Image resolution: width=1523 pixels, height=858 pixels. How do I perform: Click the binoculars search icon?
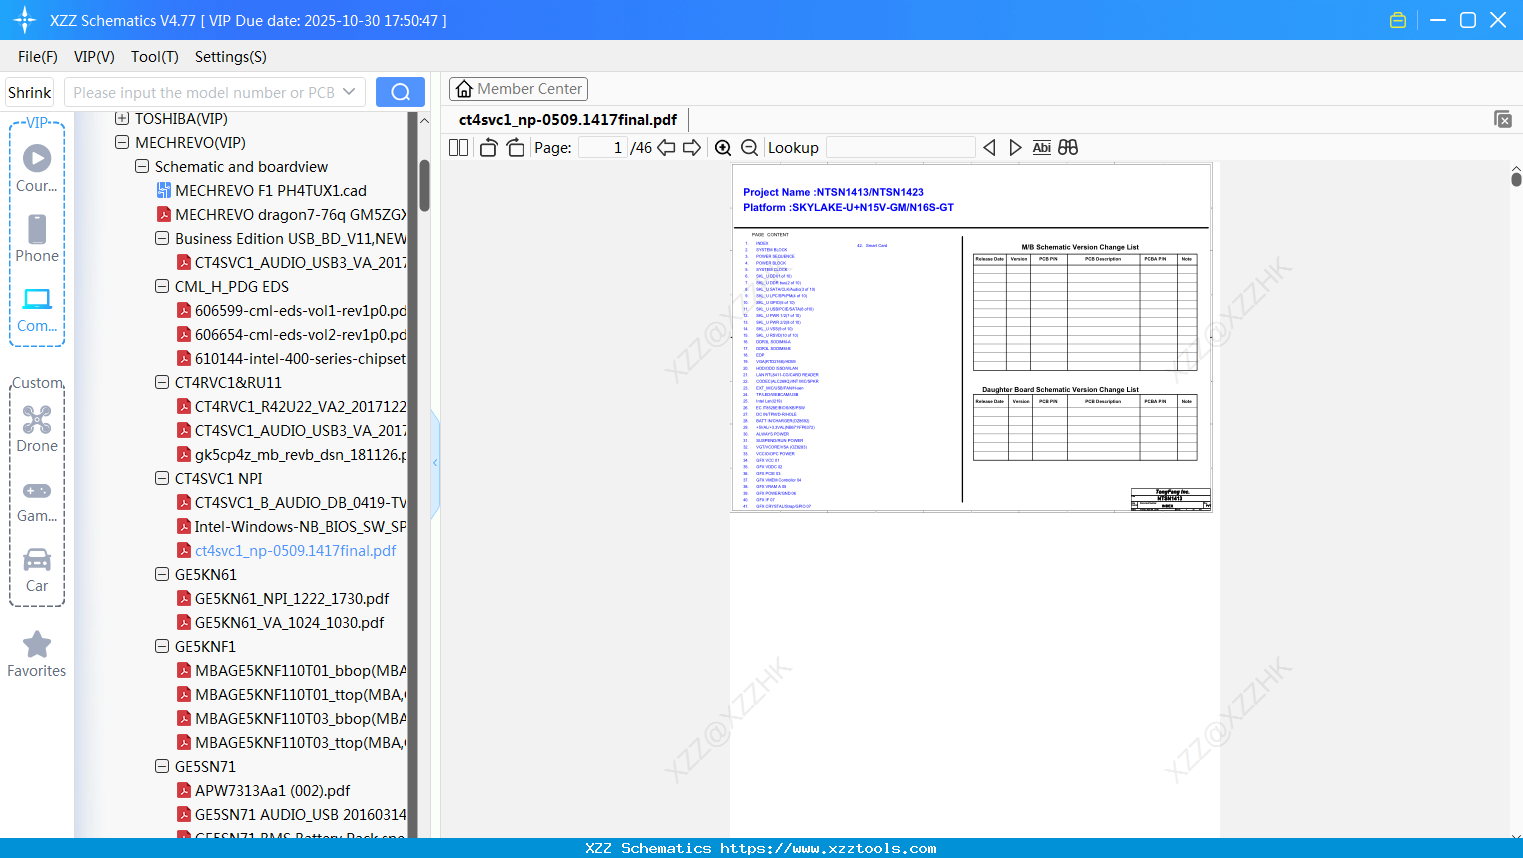(1068, 147)
